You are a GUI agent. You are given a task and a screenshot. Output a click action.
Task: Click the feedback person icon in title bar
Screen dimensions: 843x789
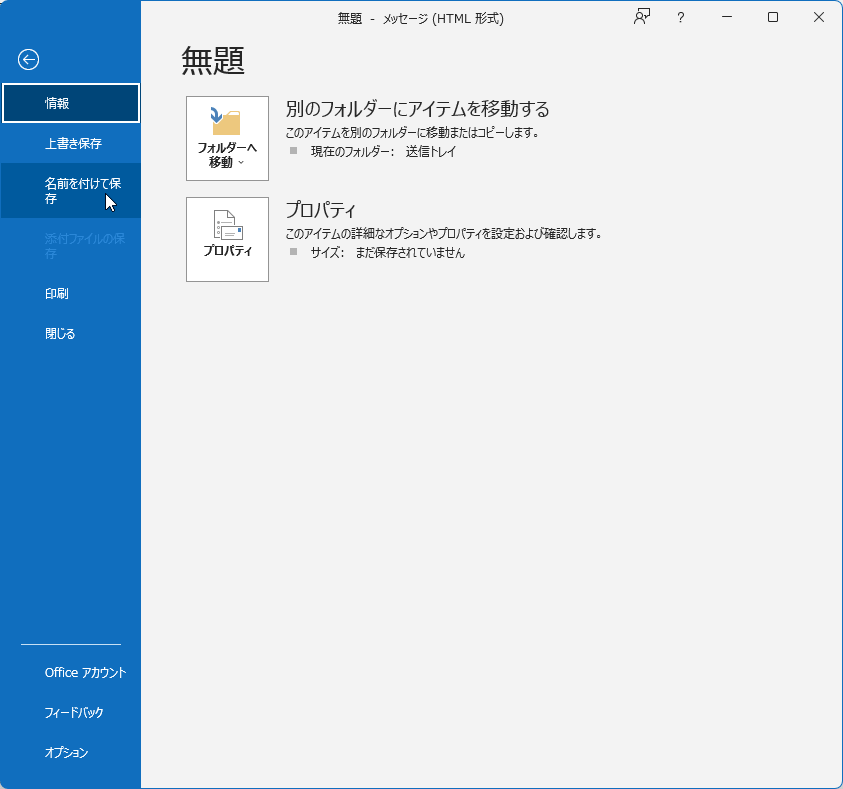(642, 17)
